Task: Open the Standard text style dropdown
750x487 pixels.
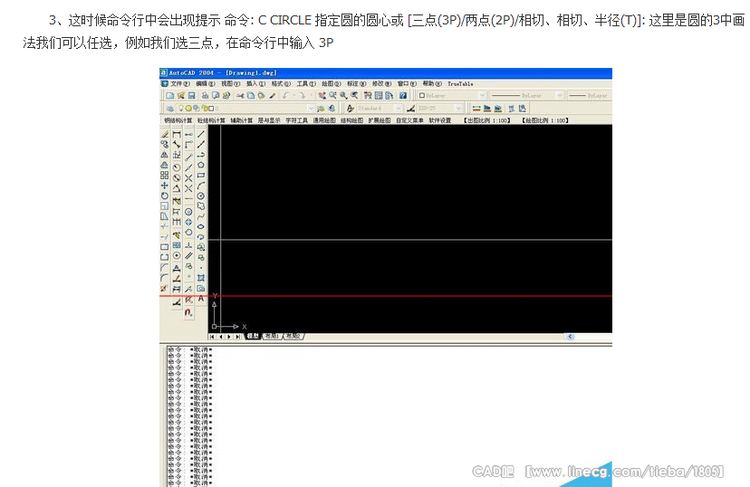Action: pos(398,108)
